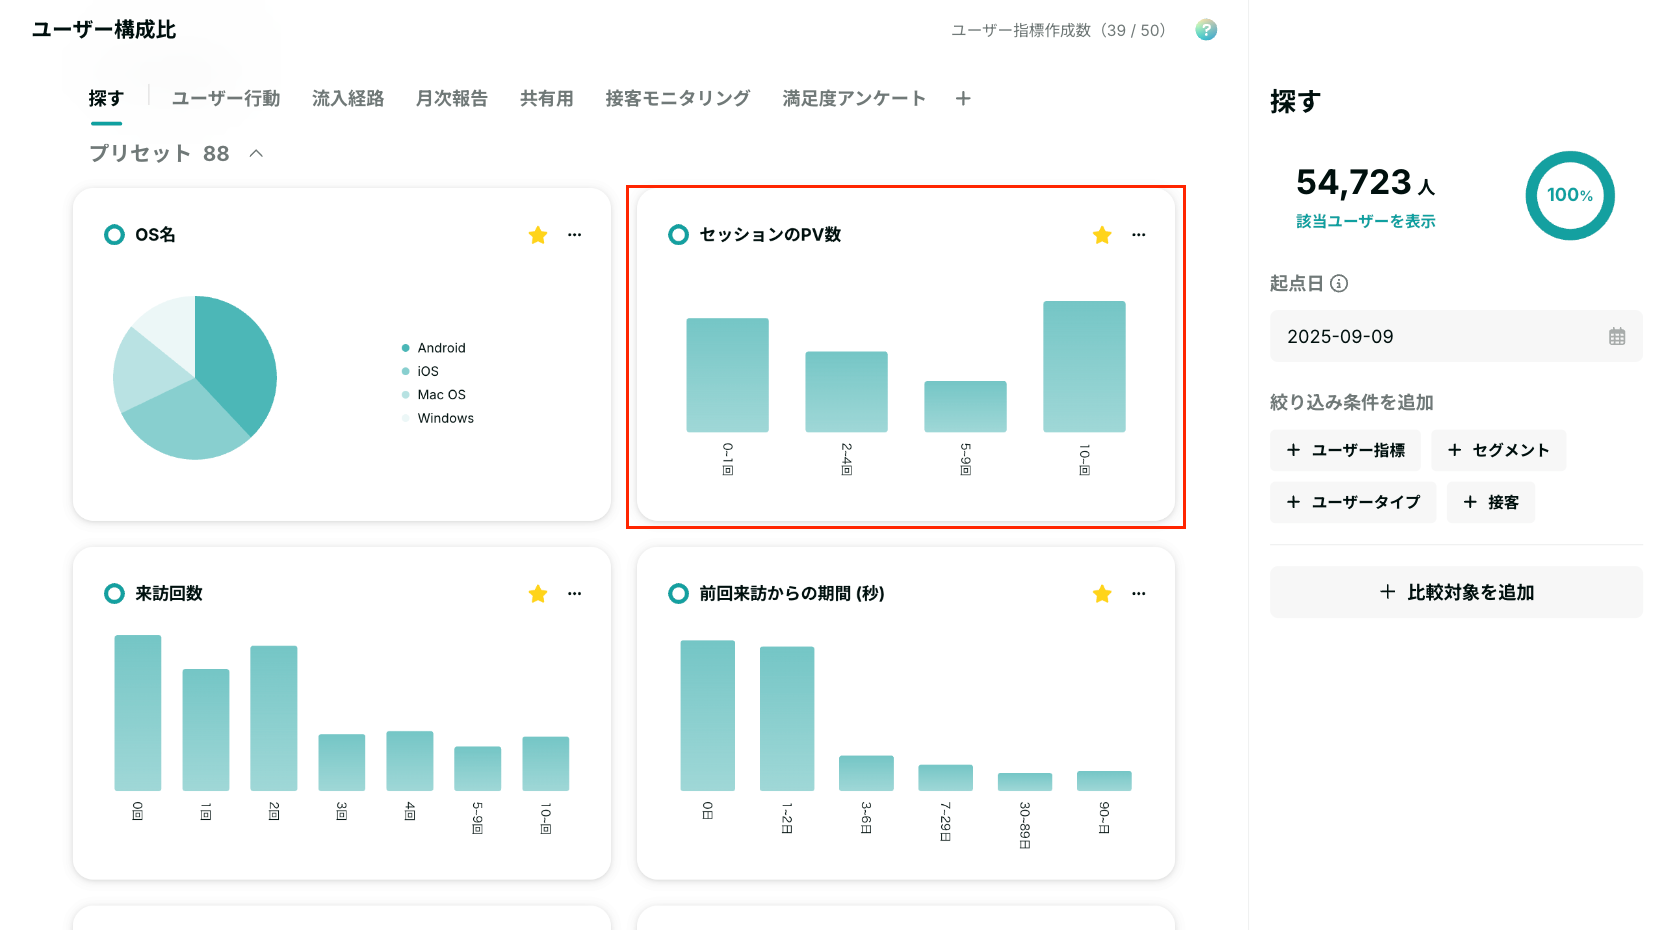Open more options on セッションのPV数 card

[1138, 235]
